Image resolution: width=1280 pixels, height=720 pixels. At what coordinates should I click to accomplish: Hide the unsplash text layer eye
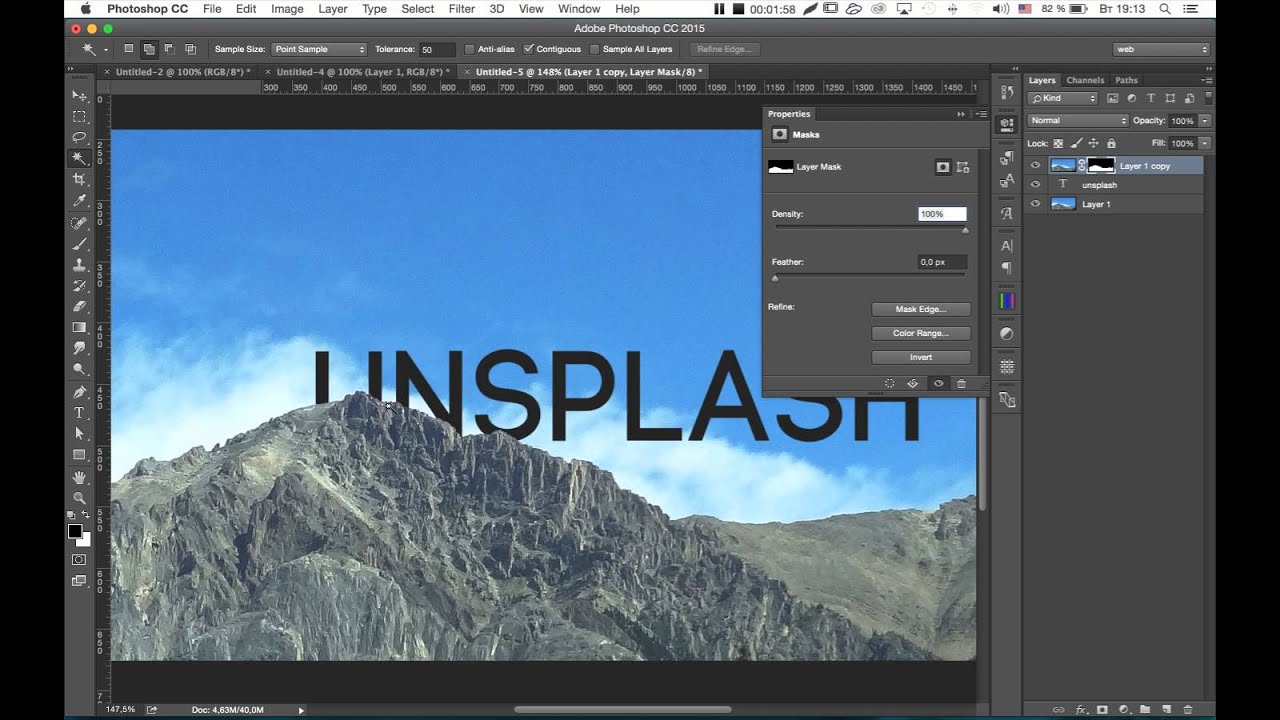[1035, 185]
